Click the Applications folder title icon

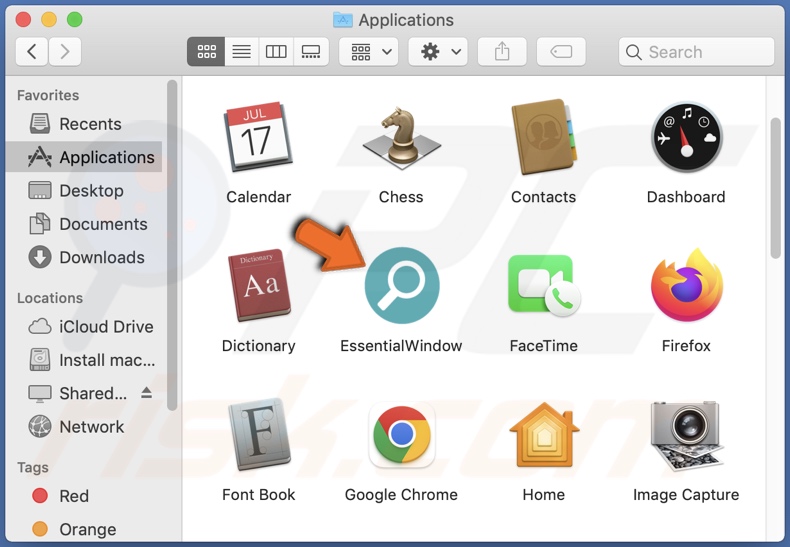[343, 20]
